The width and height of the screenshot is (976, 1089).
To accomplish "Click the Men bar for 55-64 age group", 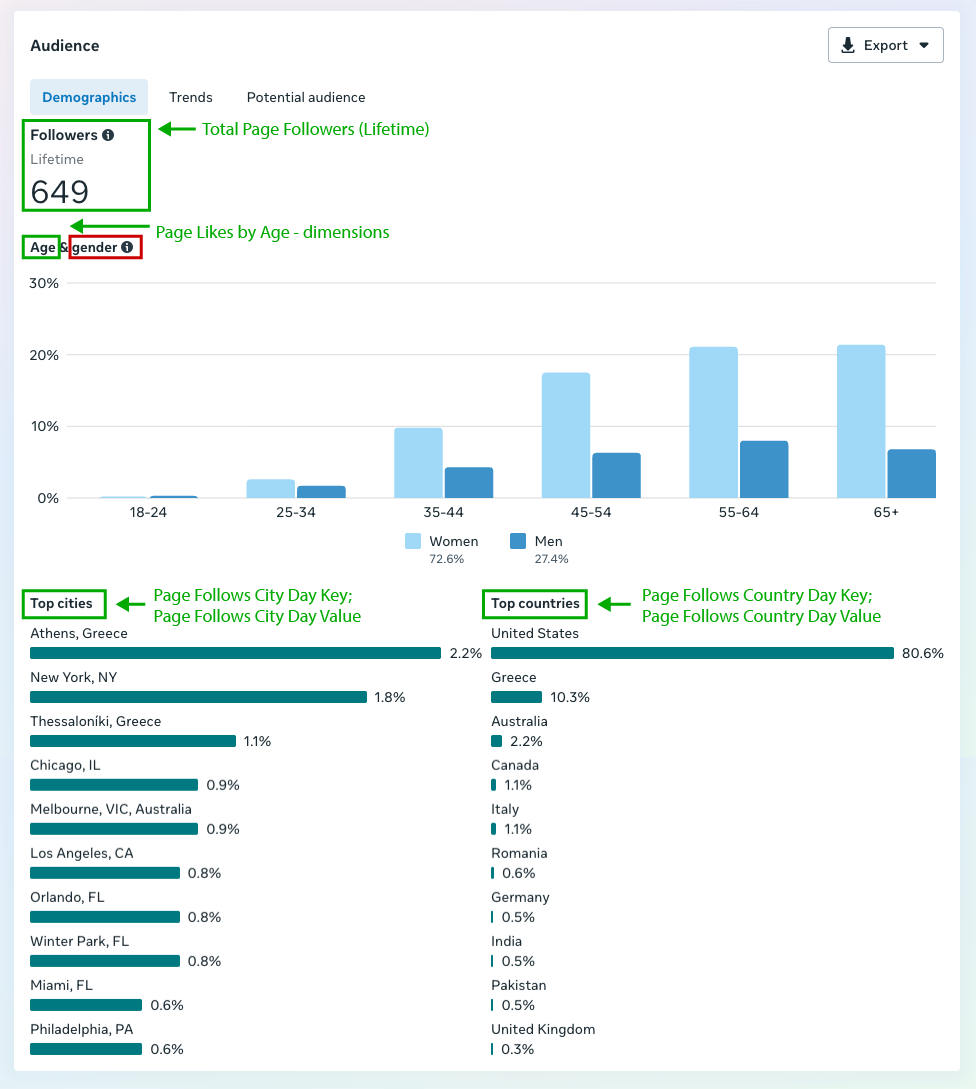I will (764, 469).
